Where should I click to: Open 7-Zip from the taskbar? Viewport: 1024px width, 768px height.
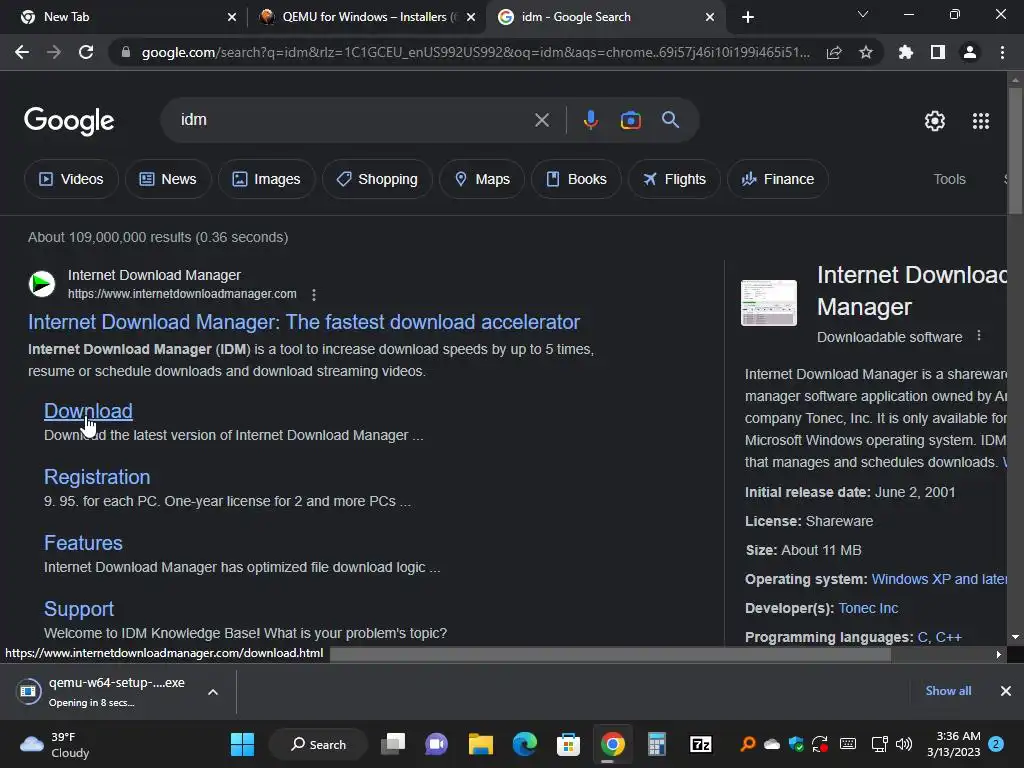701,744
